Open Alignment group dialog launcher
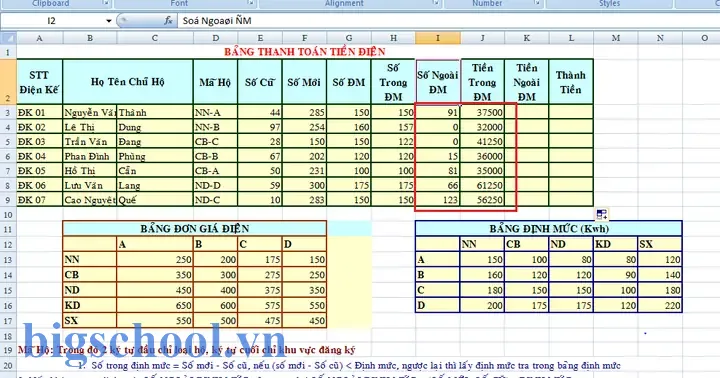The width and height of the screenshot is (720, 378). tap(435, 3)
